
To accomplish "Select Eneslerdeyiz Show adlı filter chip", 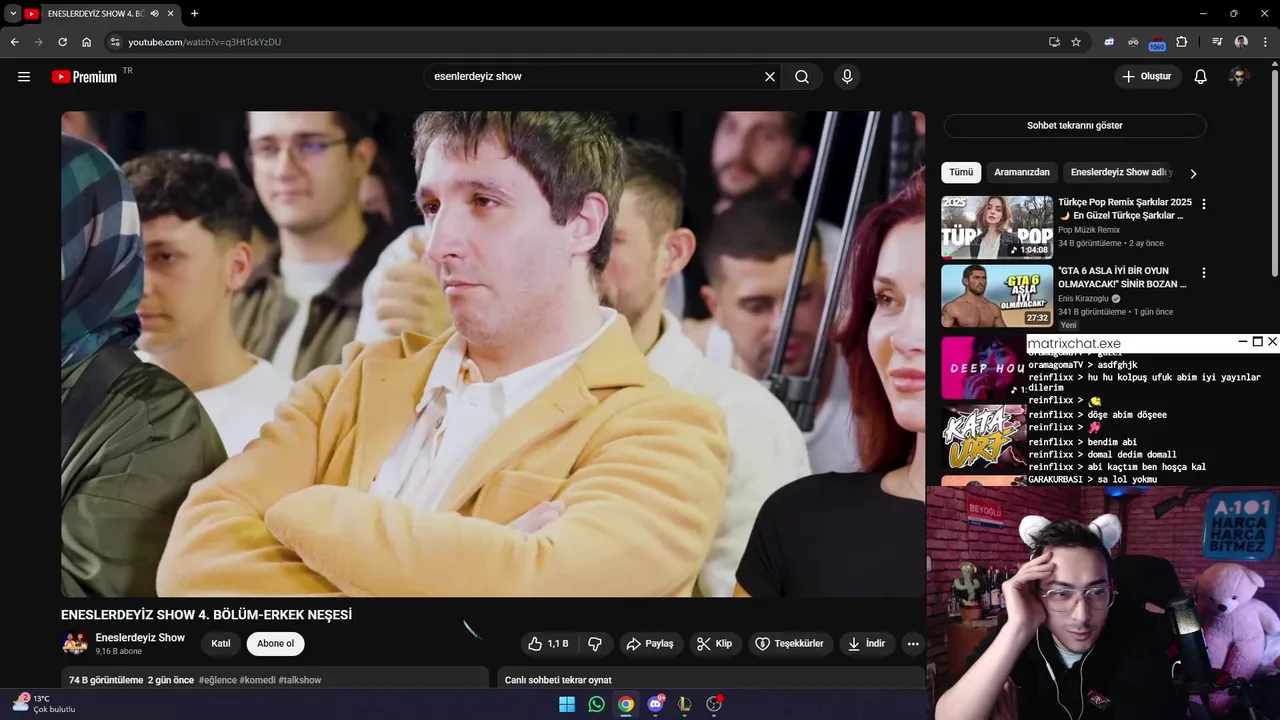I will click(x=1120, y=172).
